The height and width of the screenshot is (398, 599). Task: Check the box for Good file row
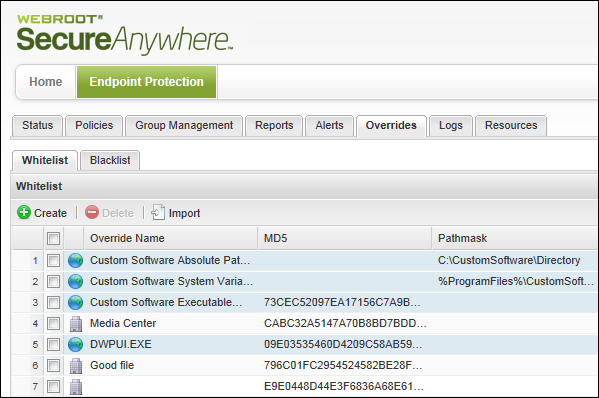point(53,366)
